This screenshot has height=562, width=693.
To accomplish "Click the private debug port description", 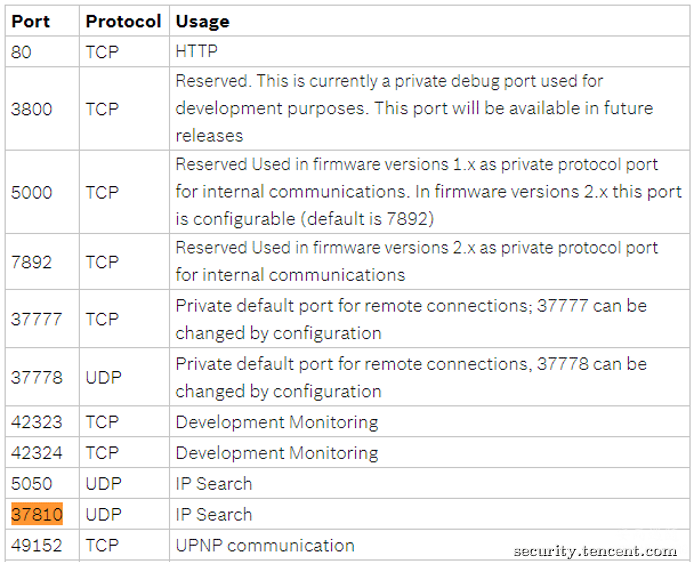I will (x=414, y=108).
